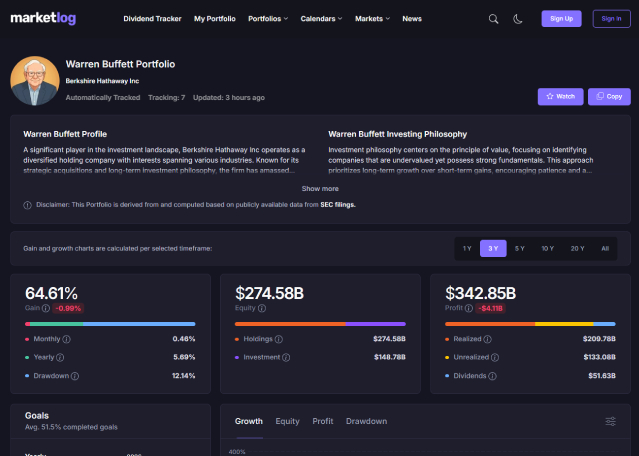Screen dimensions: 639x456
Task: Select the All timeframe option
Action: 604,248
